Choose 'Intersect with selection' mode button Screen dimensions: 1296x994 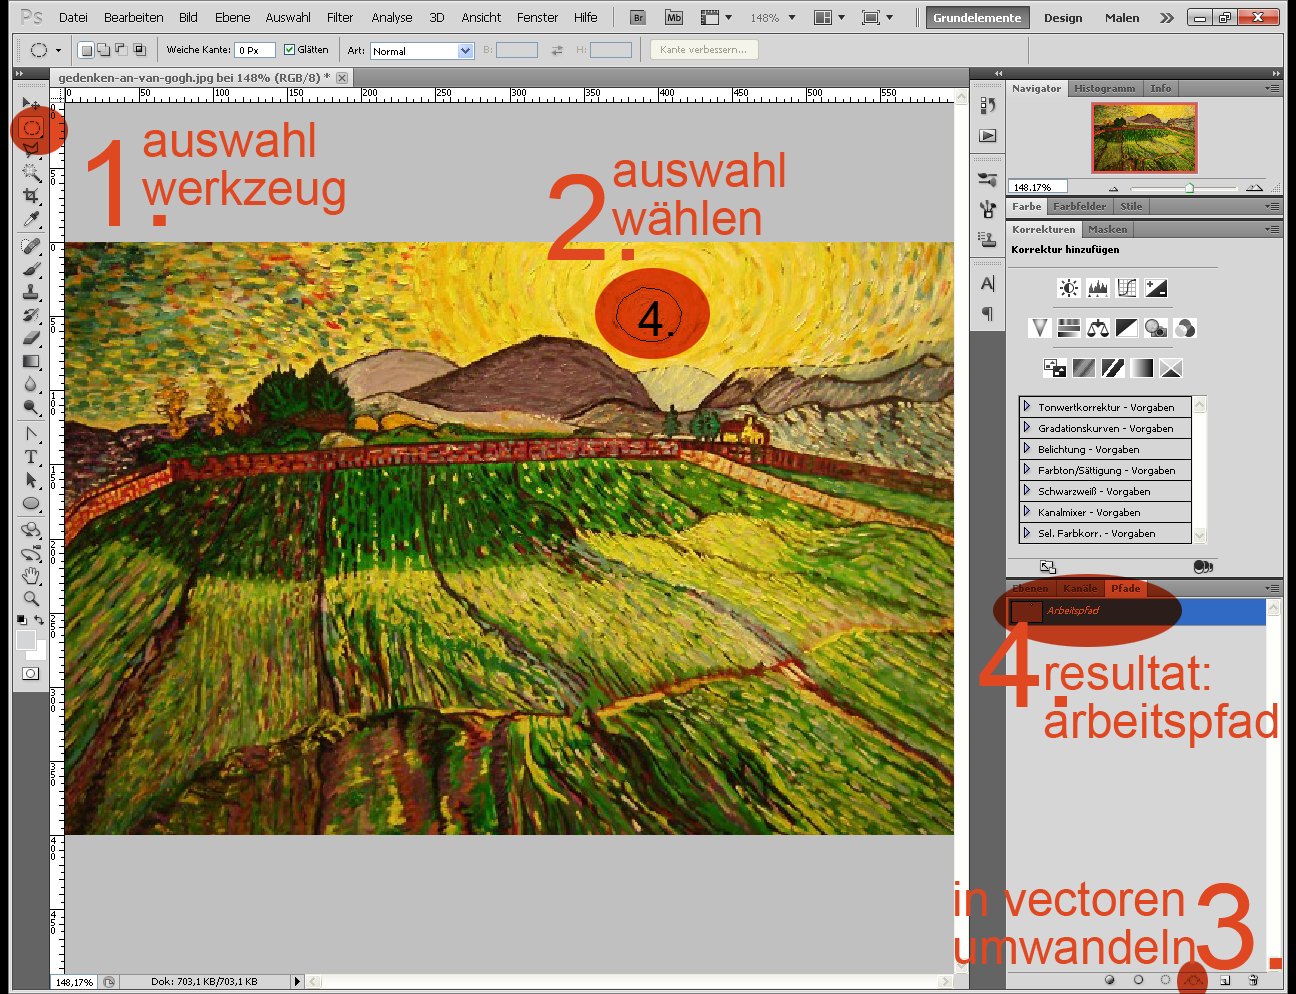point(139,50)
